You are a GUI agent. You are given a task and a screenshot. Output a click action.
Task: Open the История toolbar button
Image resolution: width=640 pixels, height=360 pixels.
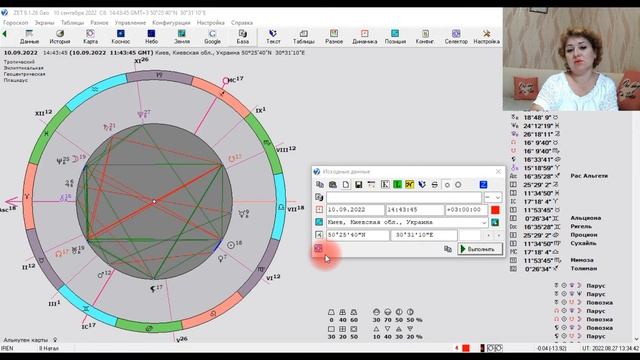coord(60,37)
